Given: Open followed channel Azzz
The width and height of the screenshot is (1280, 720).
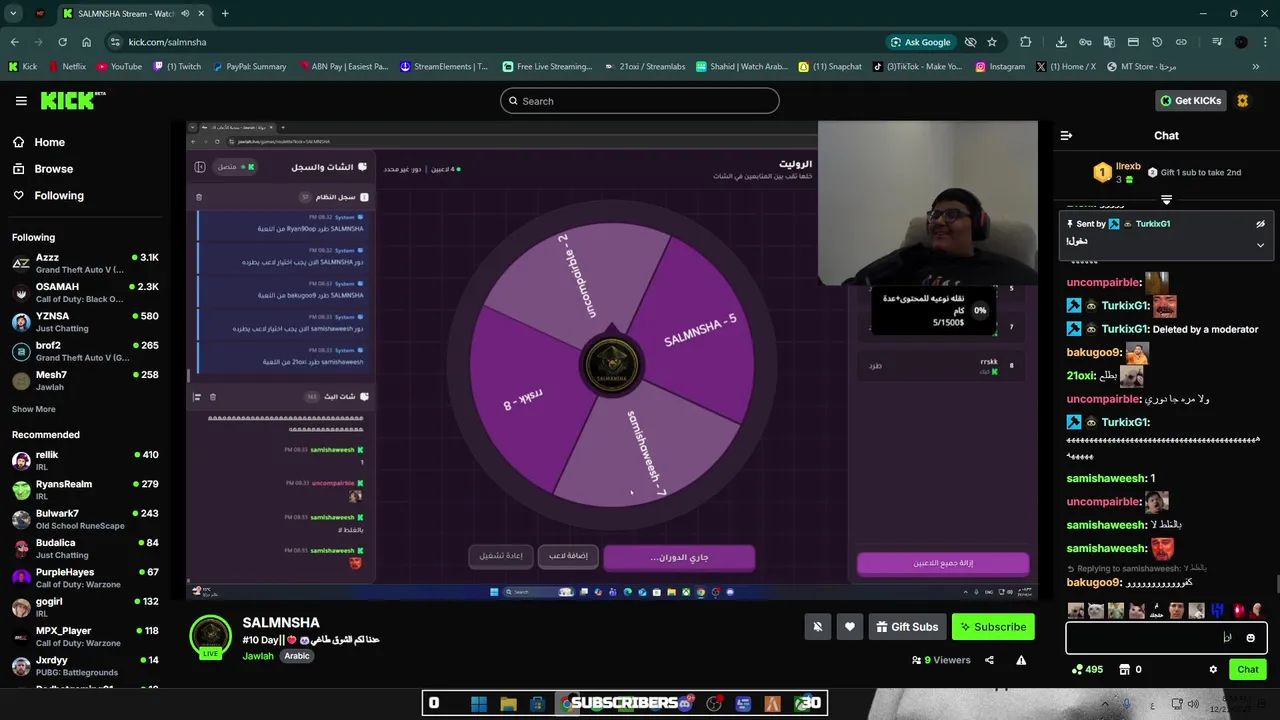Looking at the screenshot, I should coord(86,263).
